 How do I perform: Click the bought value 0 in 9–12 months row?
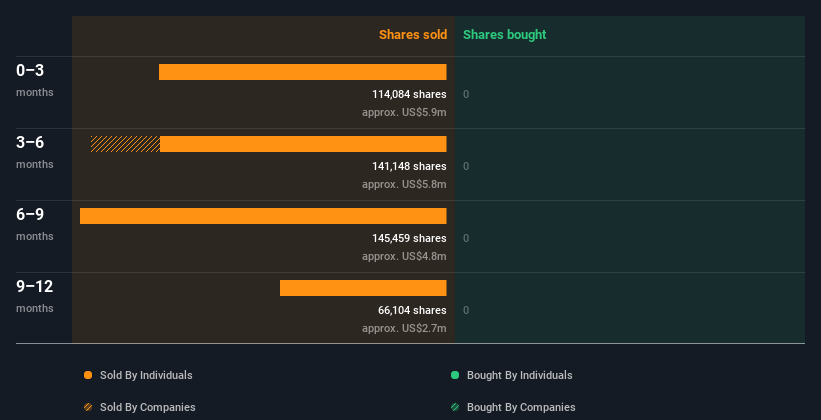(x=466, y=310)
